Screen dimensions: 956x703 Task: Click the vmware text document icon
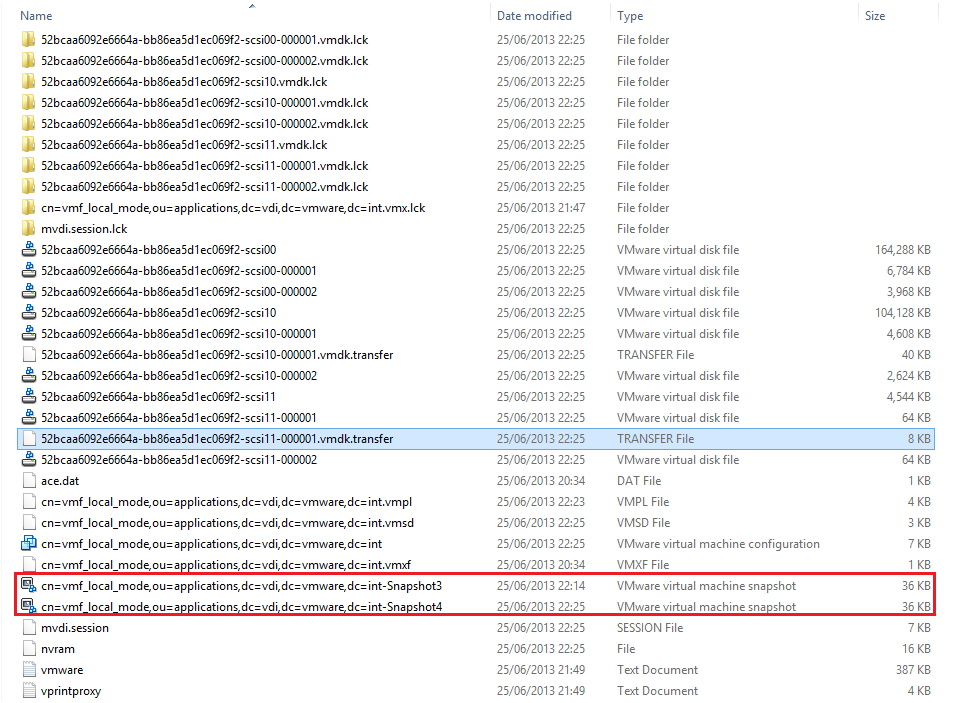tap(29, 670)
